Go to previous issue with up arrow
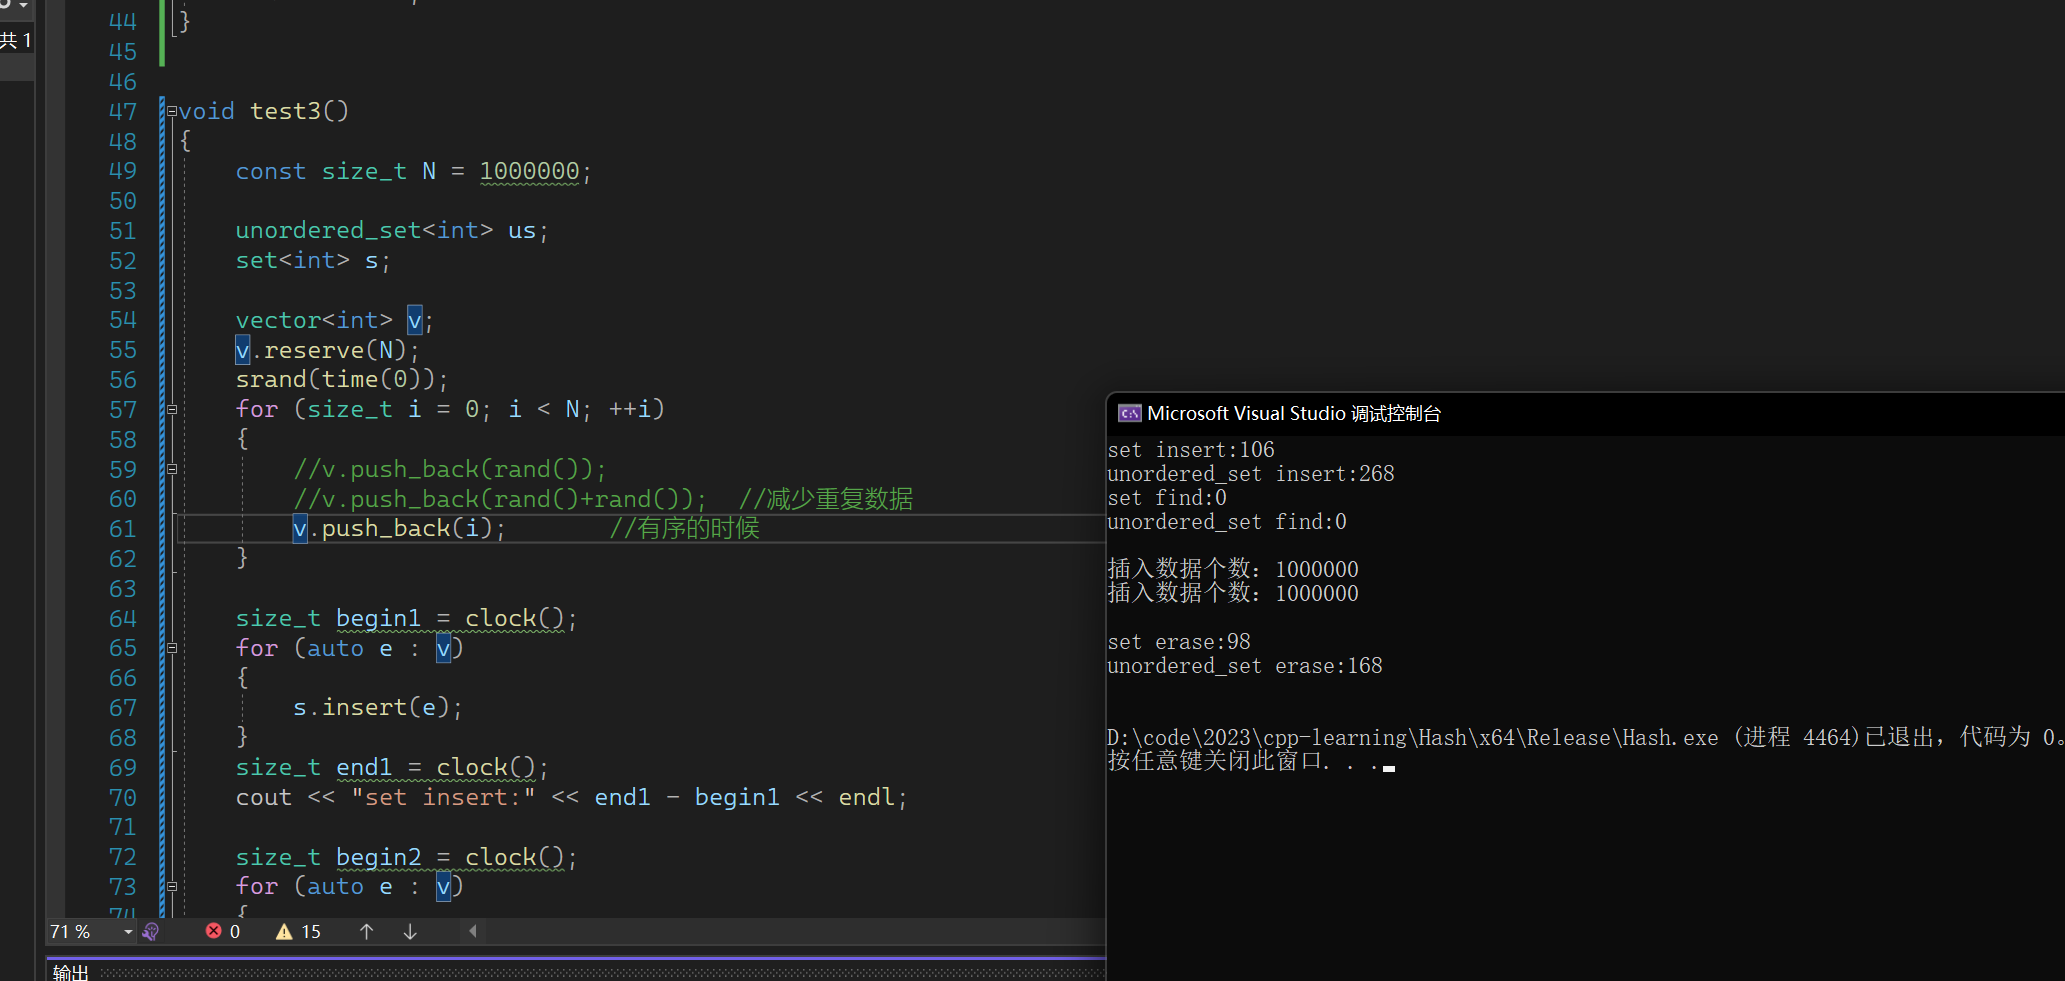Screen dimensions: 2065x981 point(367,932)
